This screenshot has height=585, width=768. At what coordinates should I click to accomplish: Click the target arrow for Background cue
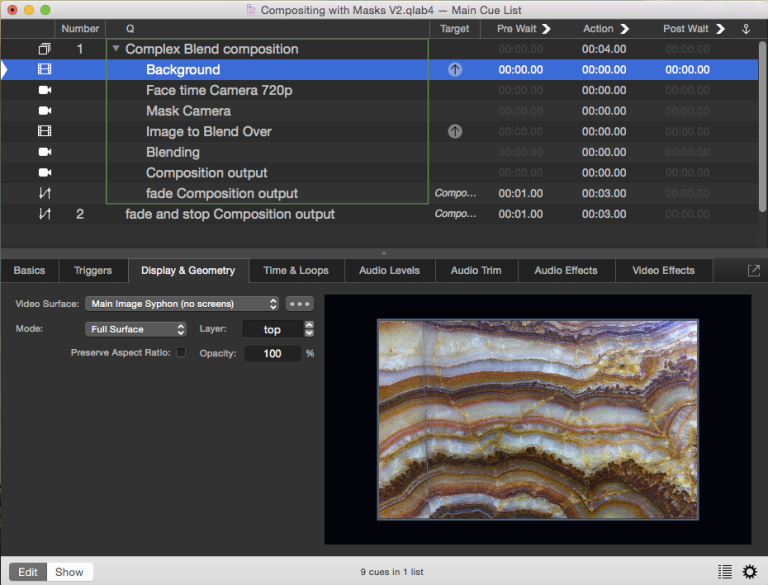tap(455, 70)
